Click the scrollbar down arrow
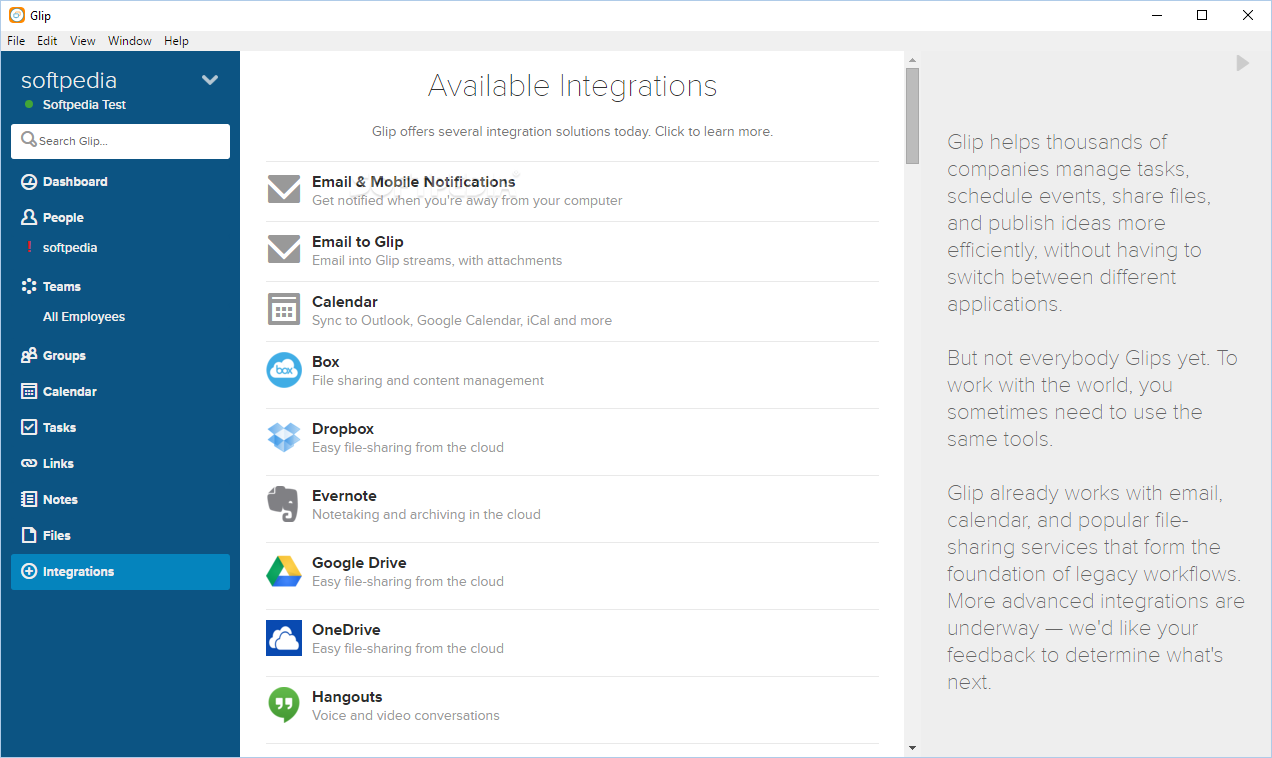This screenshot has width=1272, height=758. click(912, 748)
